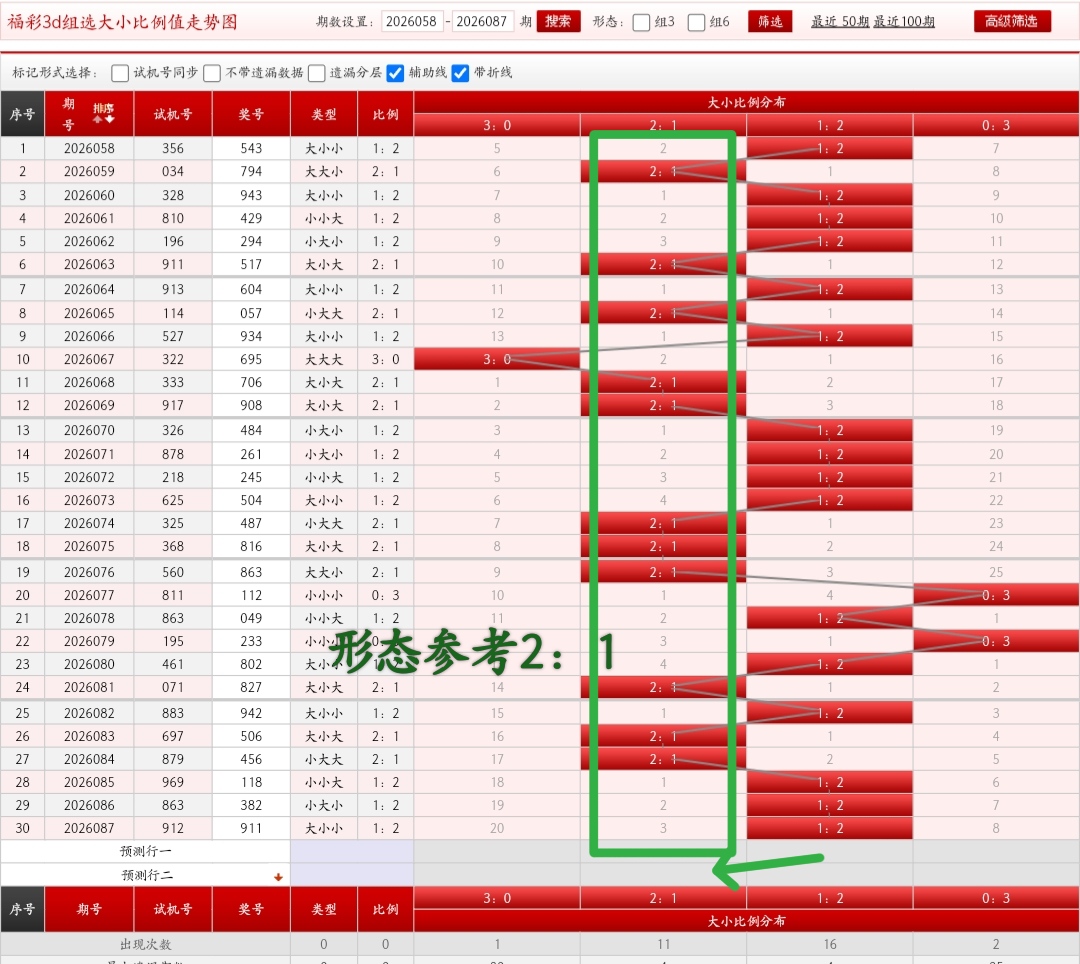1080x964 pixels.
Task: Enable the 组3 checkbox
Action: [x=643, y=22]
